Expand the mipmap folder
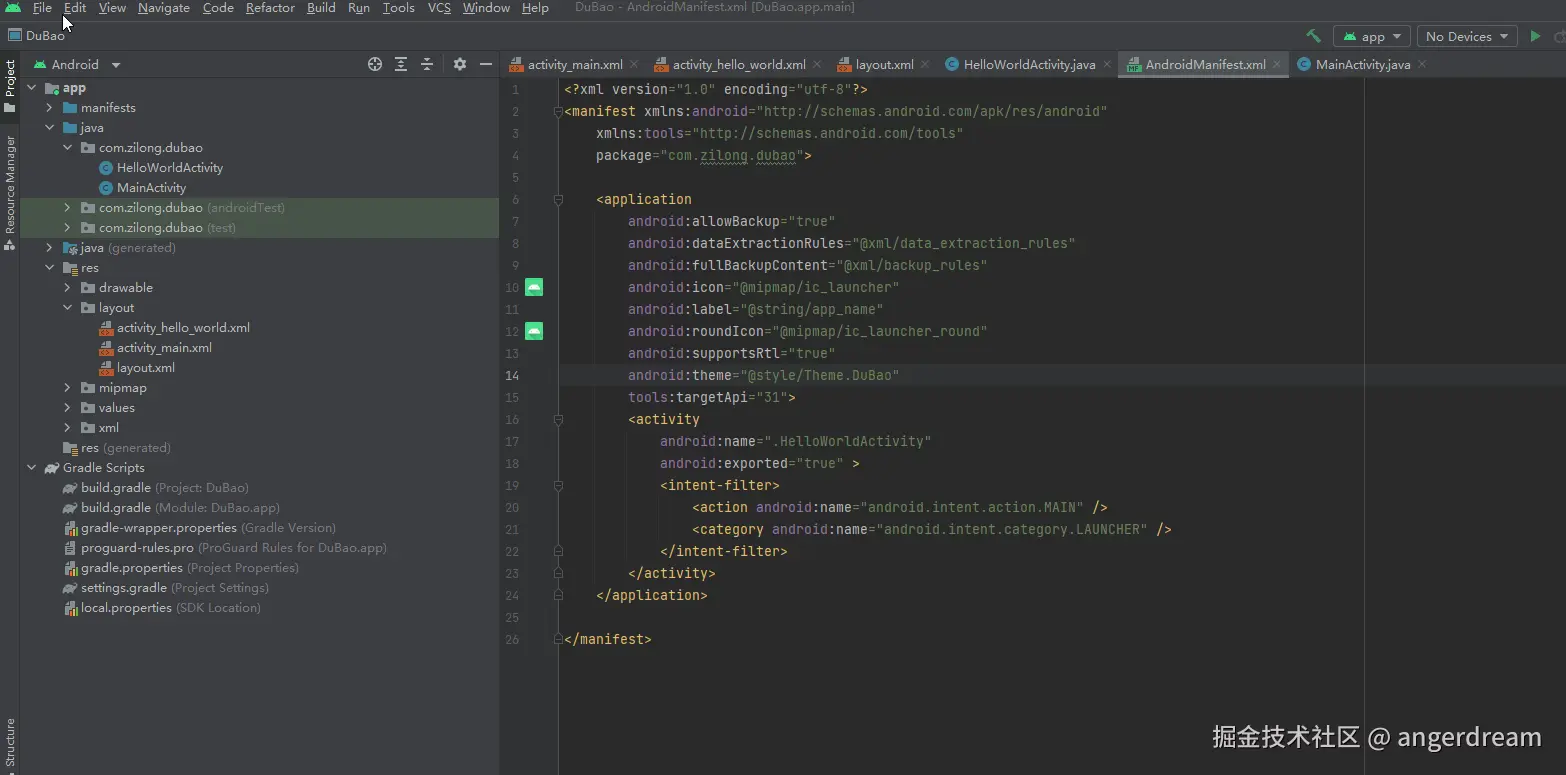Screen dimensions: 1566x775 [67, 388]
